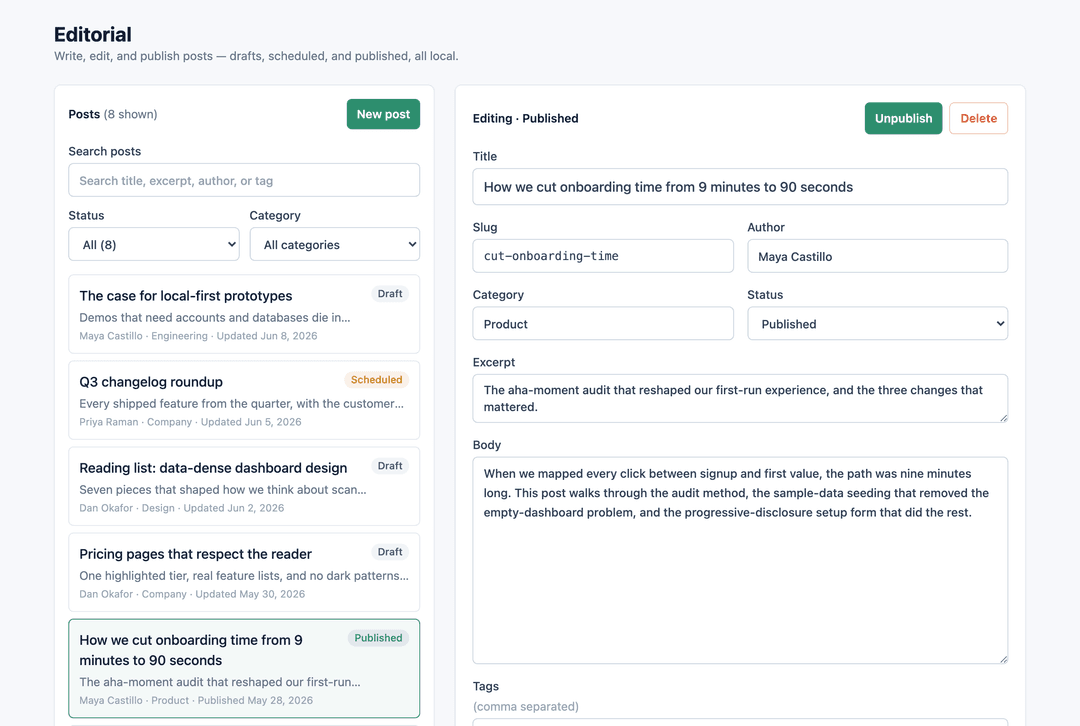This screenshot has height=726, width=1080.
Task: Edit the Slug field cut-onboarding-time
Action: click(x=603, y=256)
